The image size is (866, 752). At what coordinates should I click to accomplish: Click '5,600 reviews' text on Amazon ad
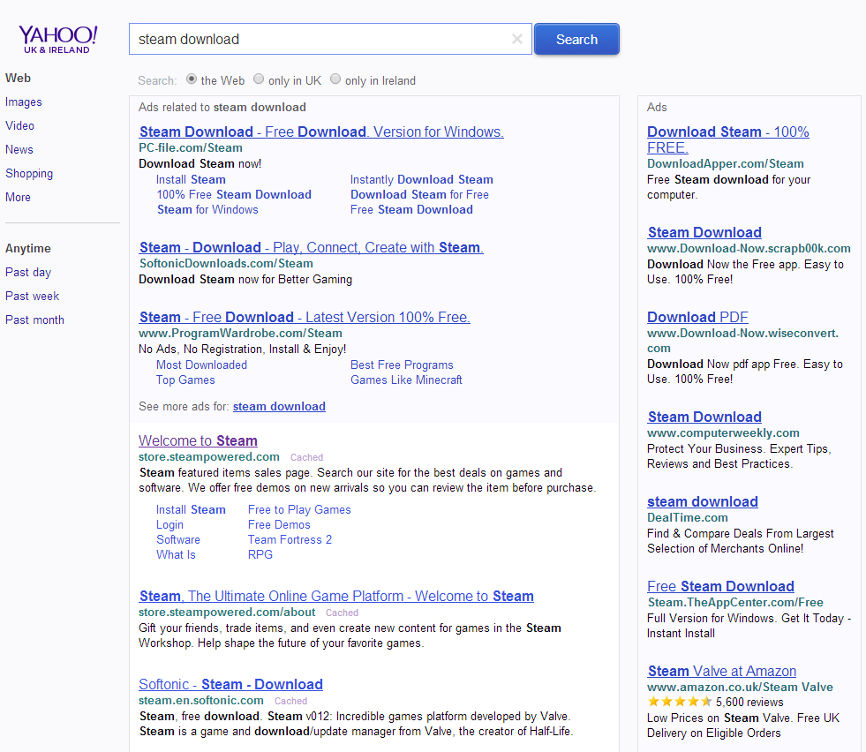pos(749,702)
